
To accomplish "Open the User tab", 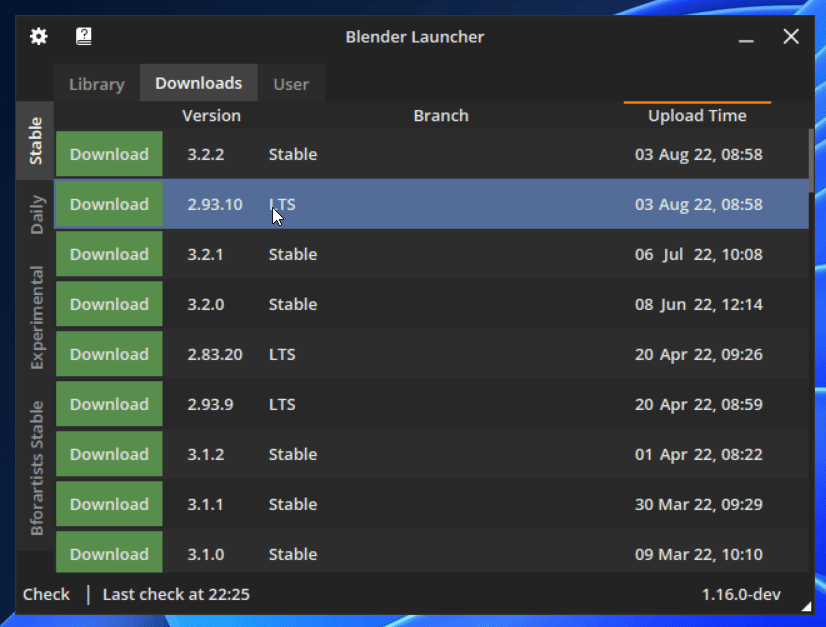I will 291,83.
